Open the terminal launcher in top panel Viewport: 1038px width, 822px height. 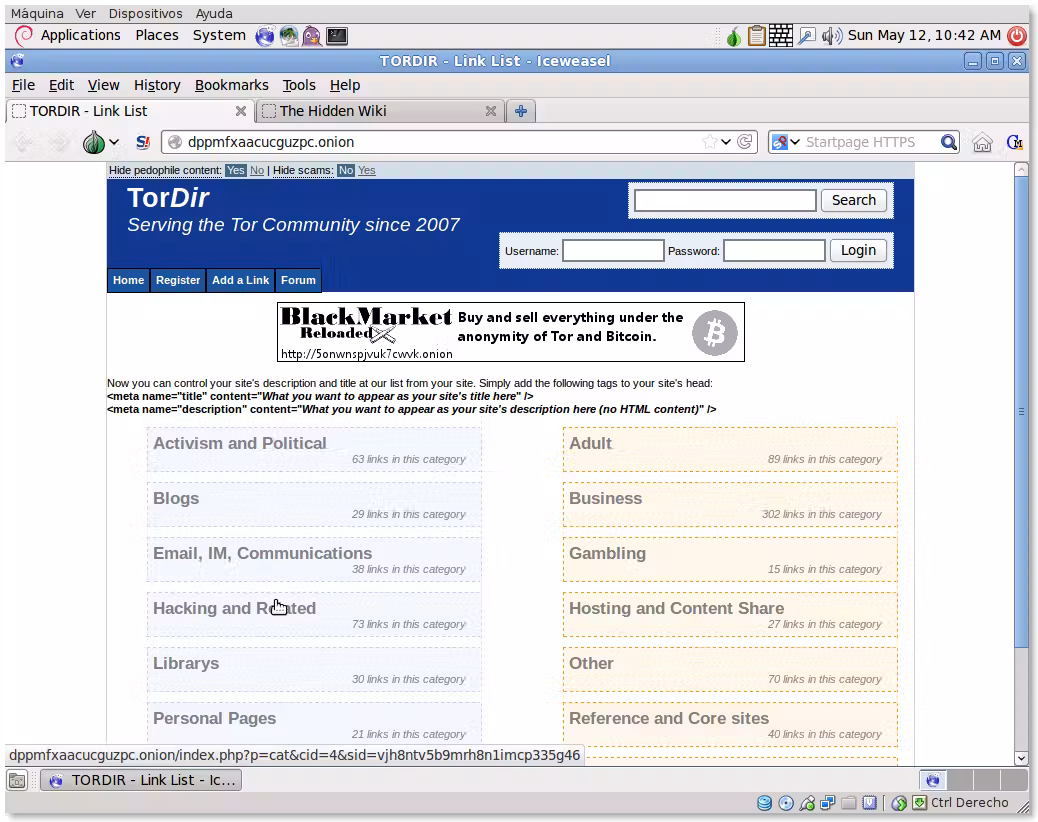click(x=337, y=36)
